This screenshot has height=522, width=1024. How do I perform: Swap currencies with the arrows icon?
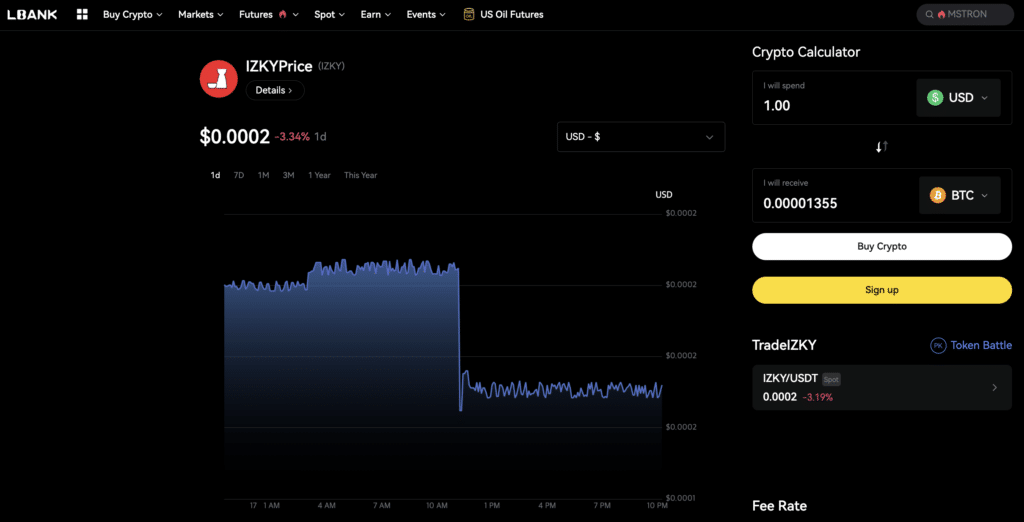point(882,147)
